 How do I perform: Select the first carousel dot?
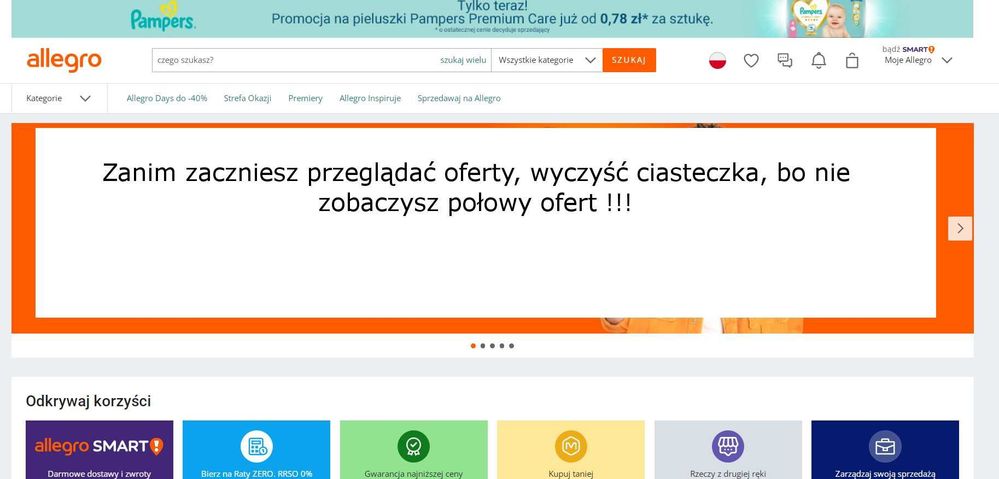(473, 346)
